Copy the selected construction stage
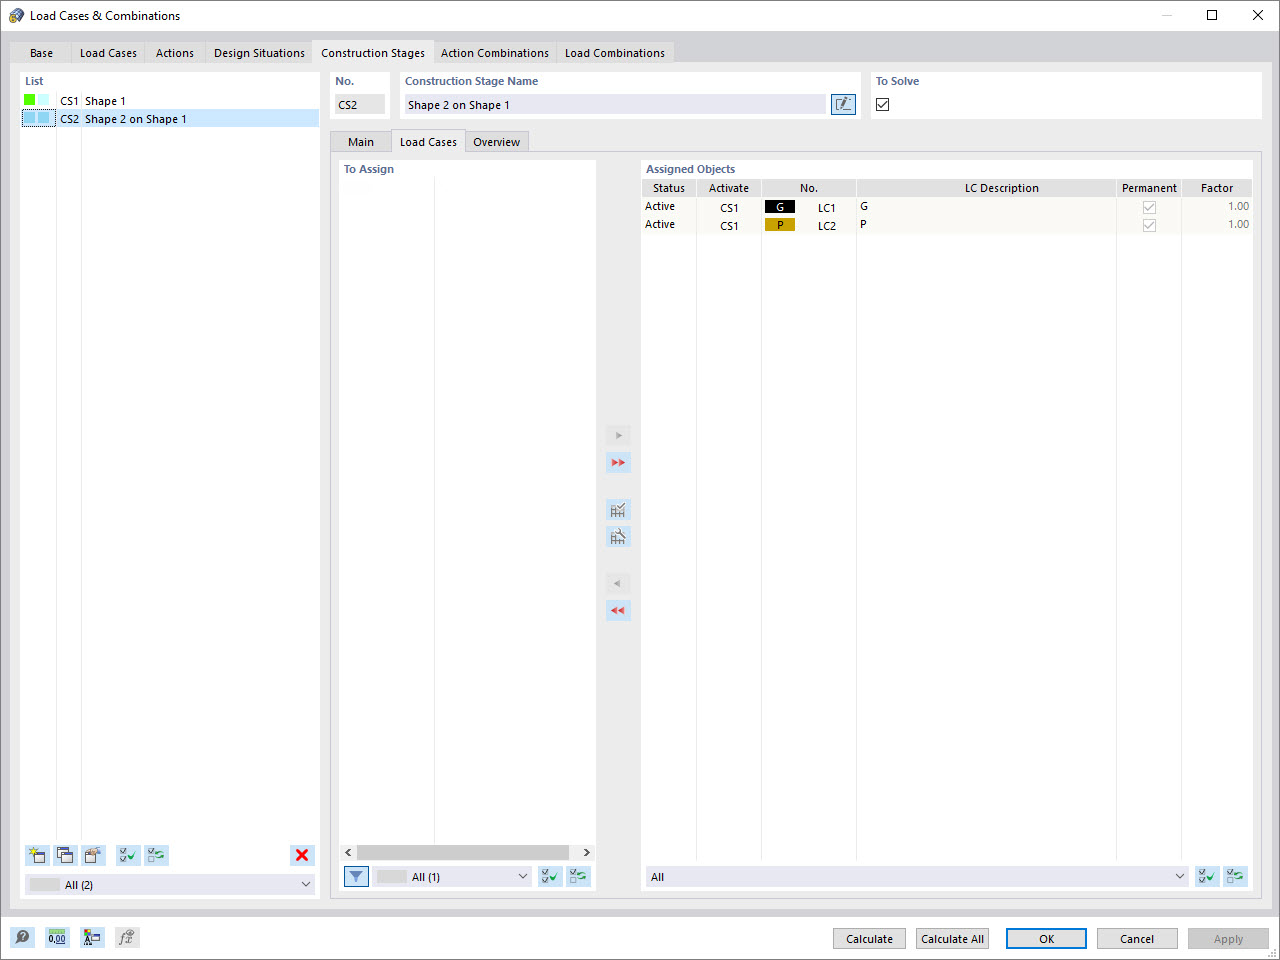This screenshot has height=960, width=1280. coord(65,855)
